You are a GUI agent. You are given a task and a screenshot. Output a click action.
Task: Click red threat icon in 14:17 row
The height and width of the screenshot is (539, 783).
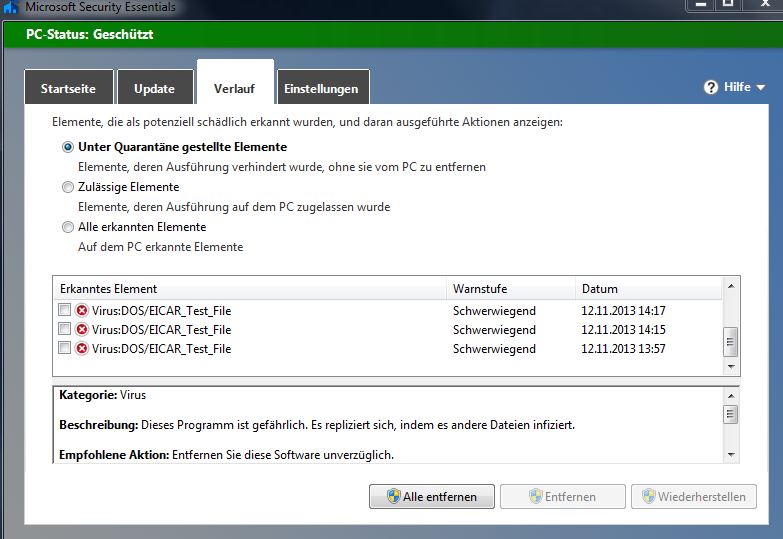(82, 310)
